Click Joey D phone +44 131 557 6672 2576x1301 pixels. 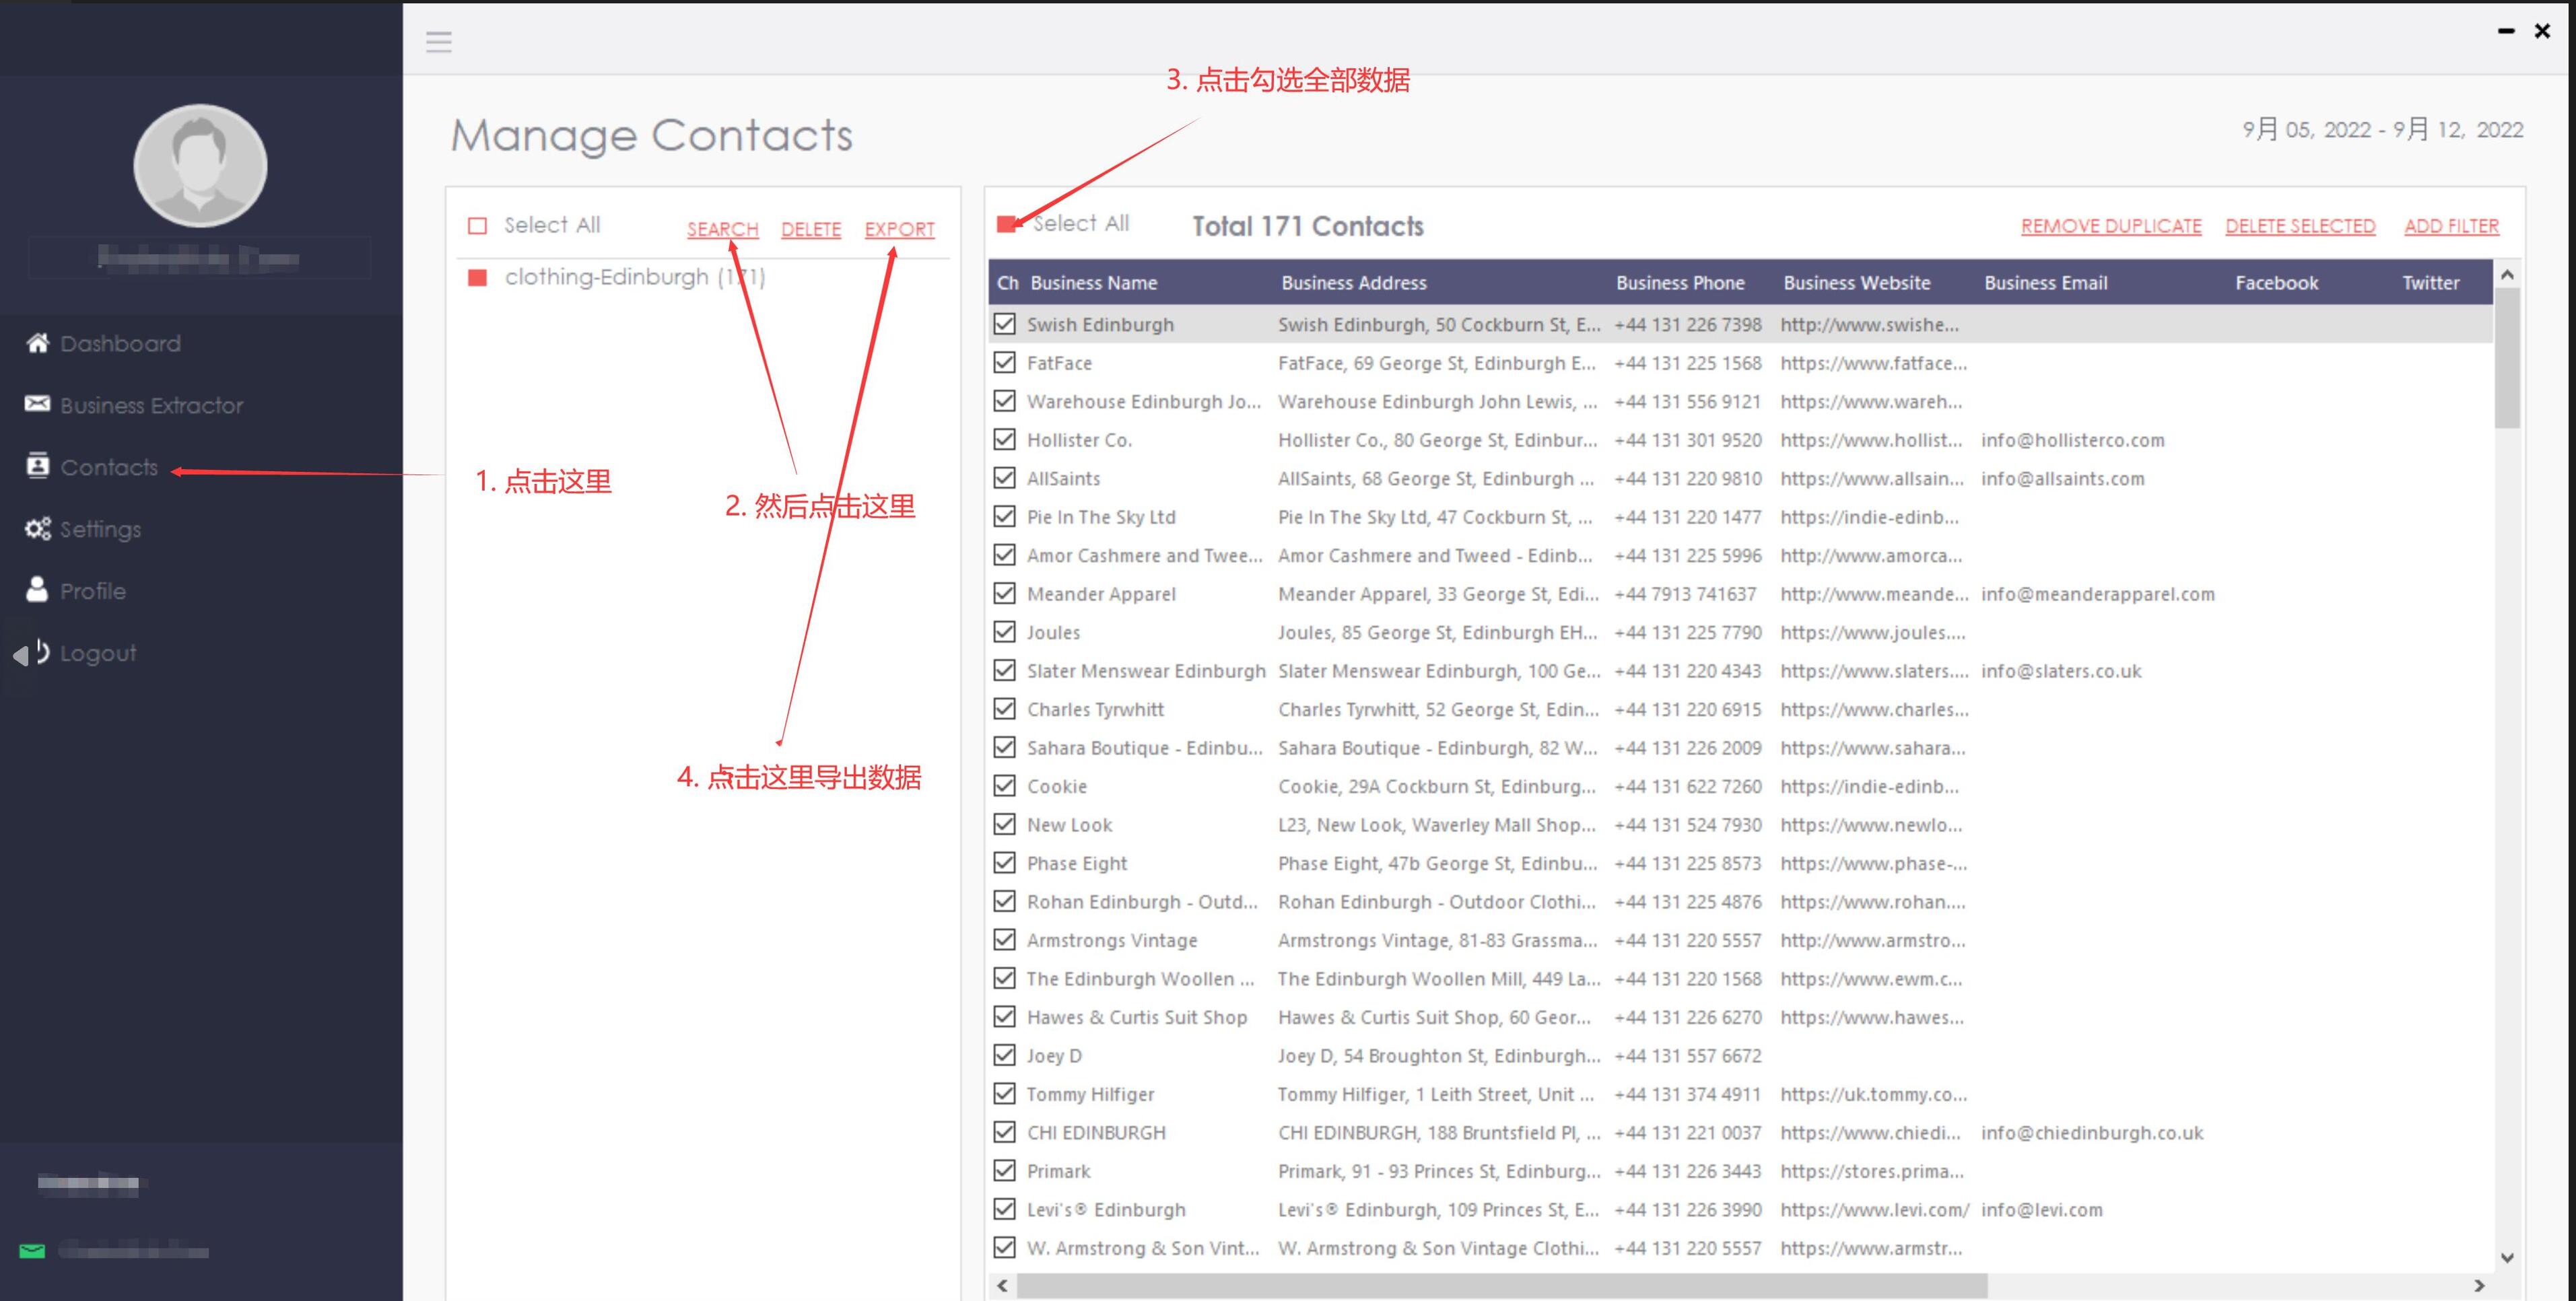point(1688,1056)
